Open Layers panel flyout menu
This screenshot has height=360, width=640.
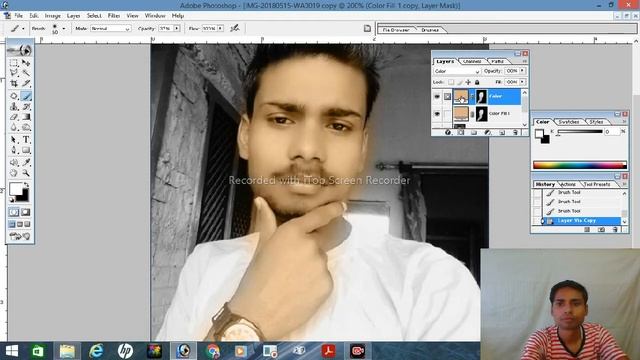click(525, 61)
